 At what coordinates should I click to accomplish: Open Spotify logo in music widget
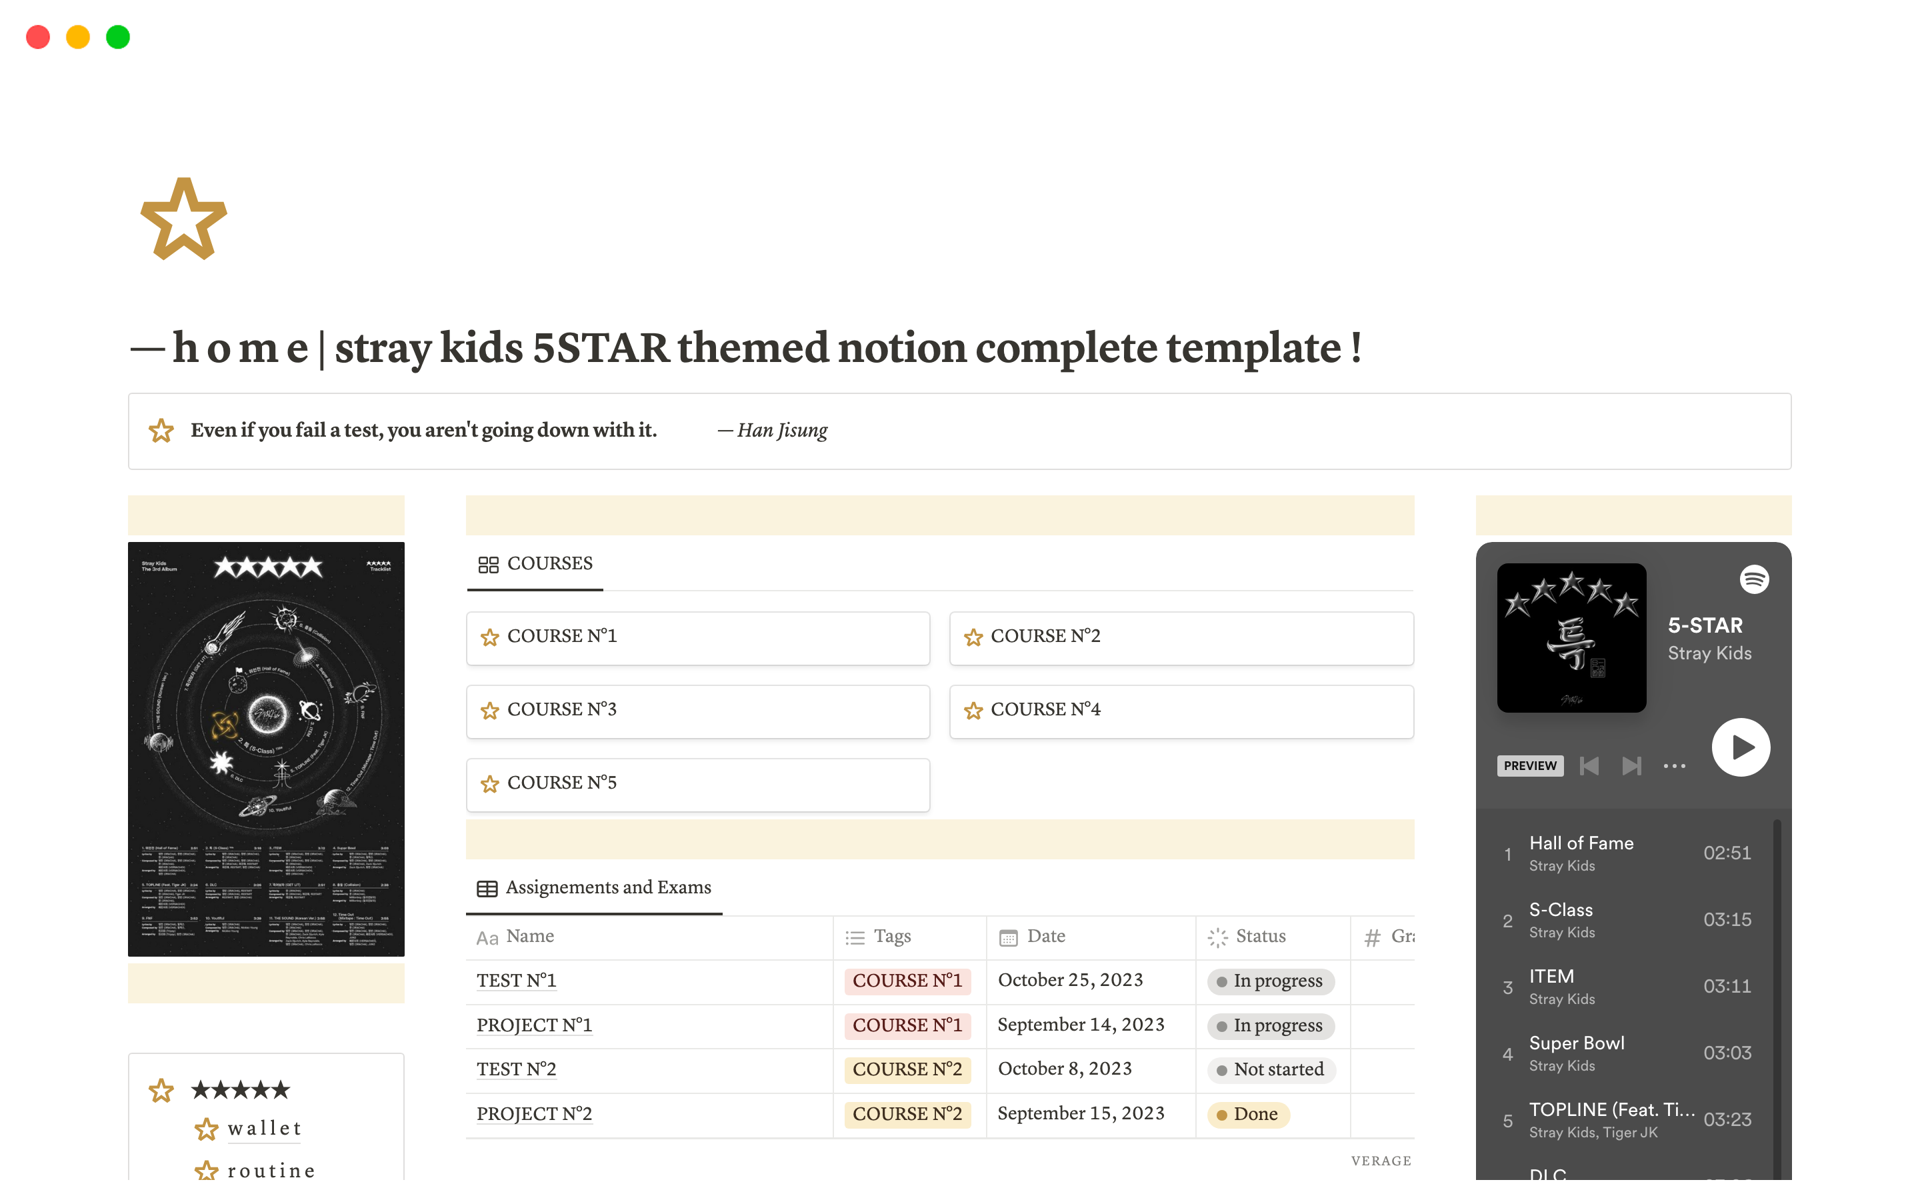(x=1754, y=579)
